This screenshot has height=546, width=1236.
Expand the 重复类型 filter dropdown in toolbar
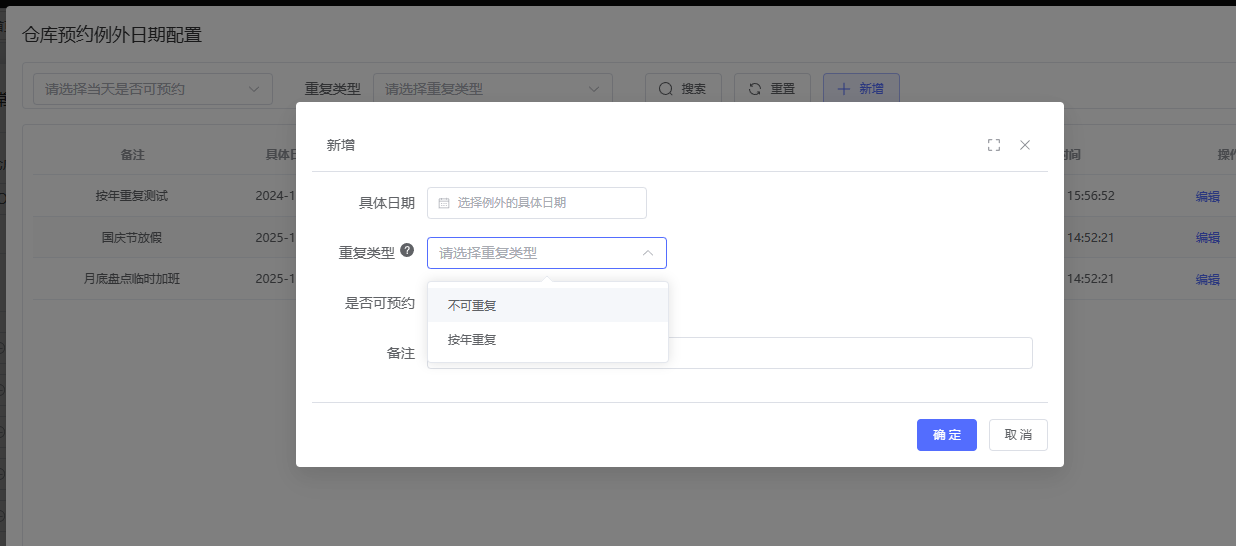click(x=492, y=89)
